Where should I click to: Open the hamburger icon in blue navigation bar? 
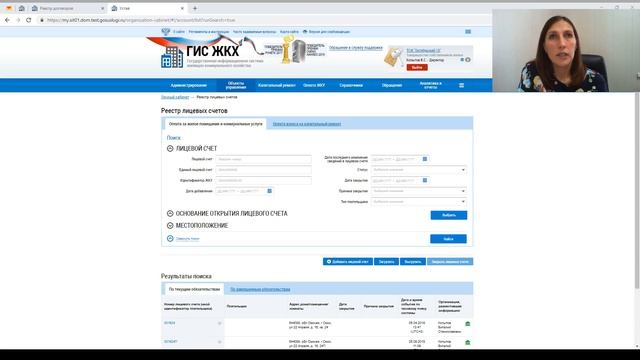click(461, 85)
